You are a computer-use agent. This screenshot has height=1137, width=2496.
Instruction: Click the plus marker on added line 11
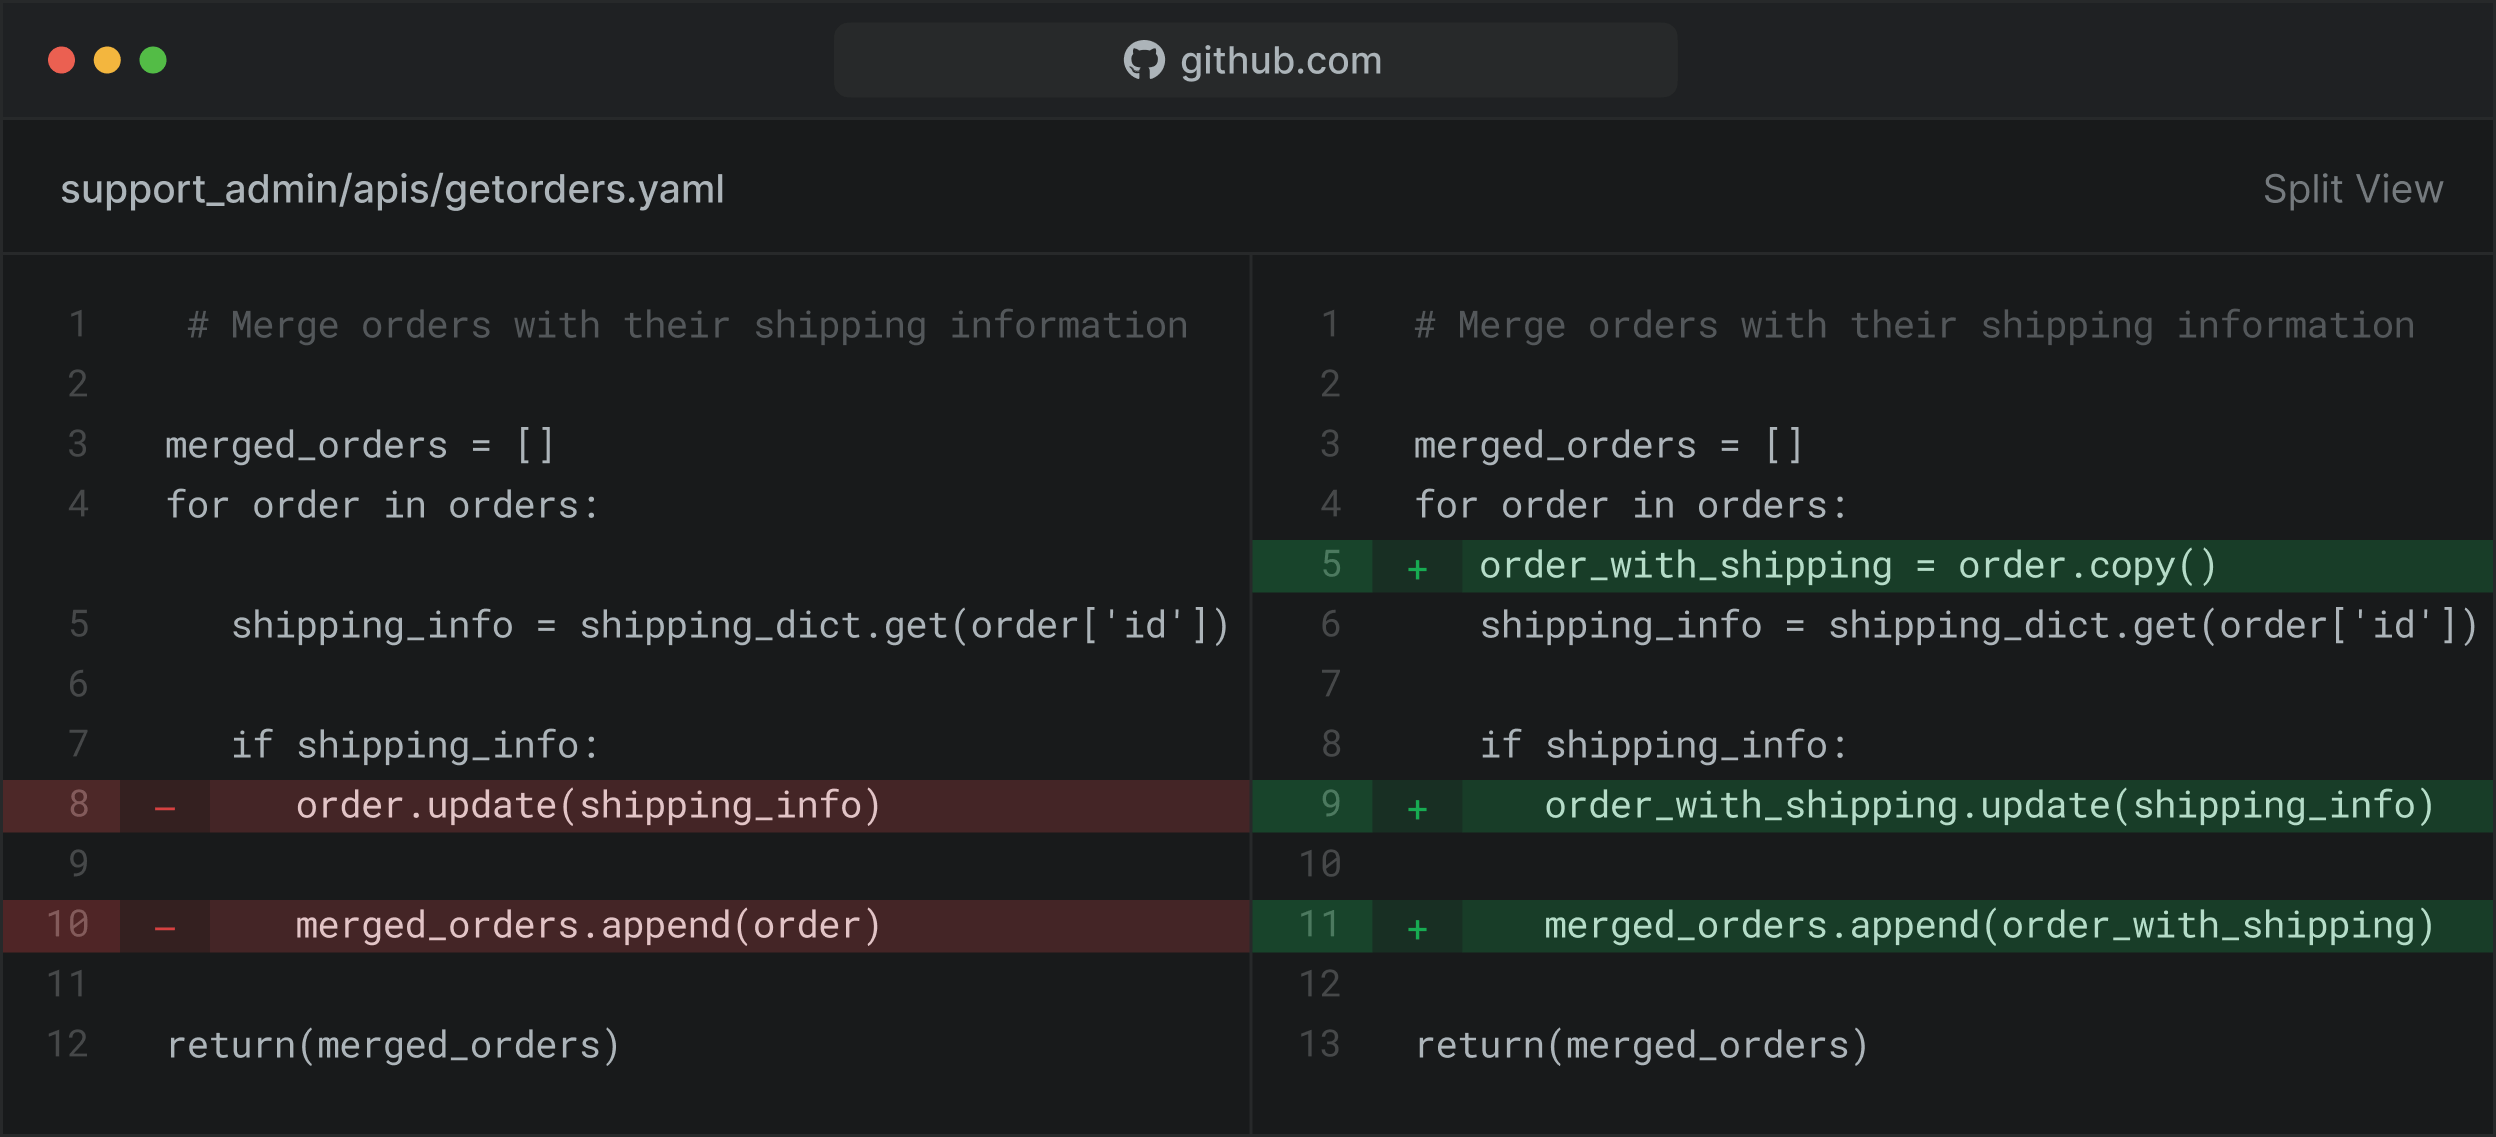1417,929
